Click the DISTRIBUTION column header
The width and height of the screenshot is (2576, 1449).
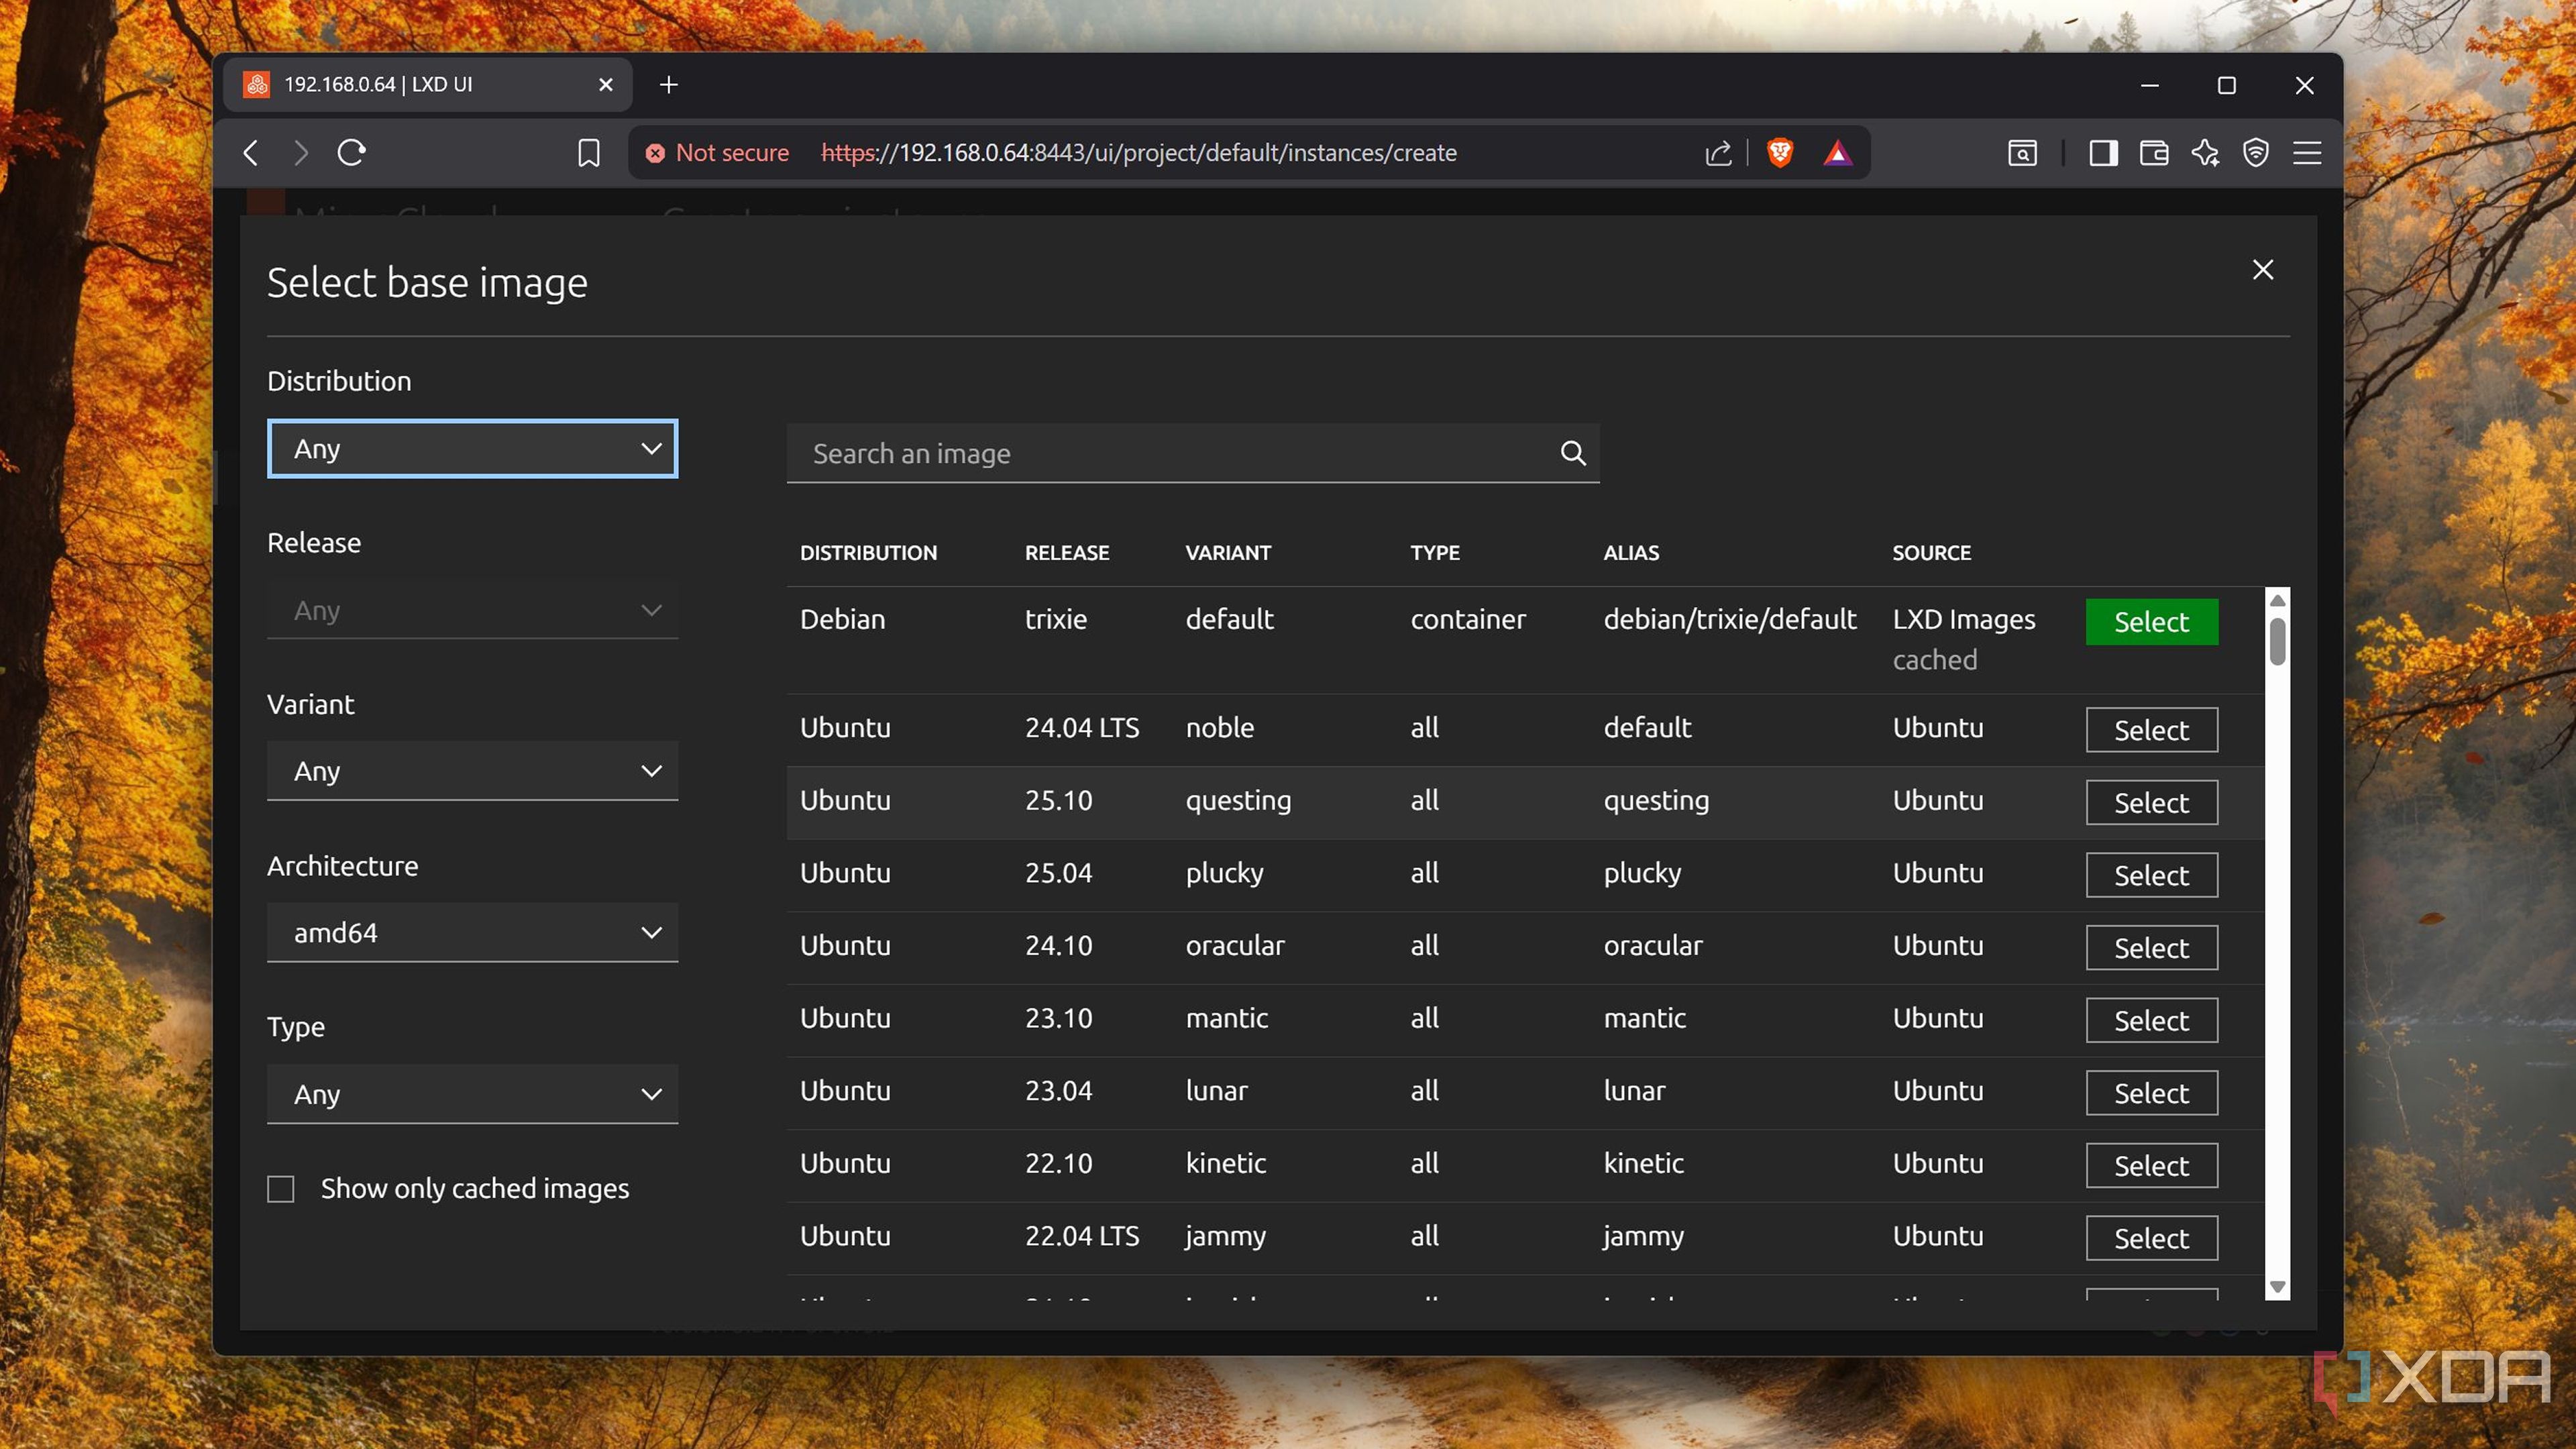[x=868, y=553]
